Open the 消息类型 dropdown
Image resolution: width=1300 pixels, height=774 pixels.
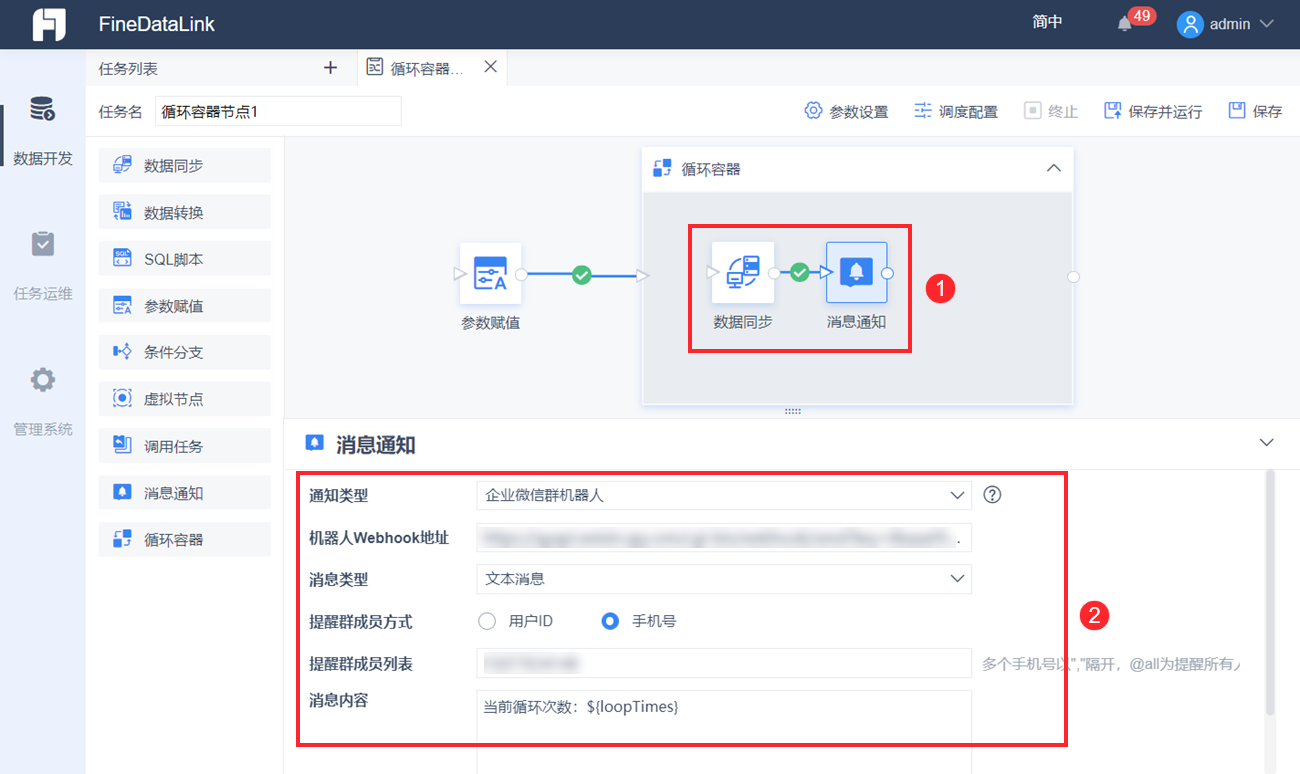point(724,579)
